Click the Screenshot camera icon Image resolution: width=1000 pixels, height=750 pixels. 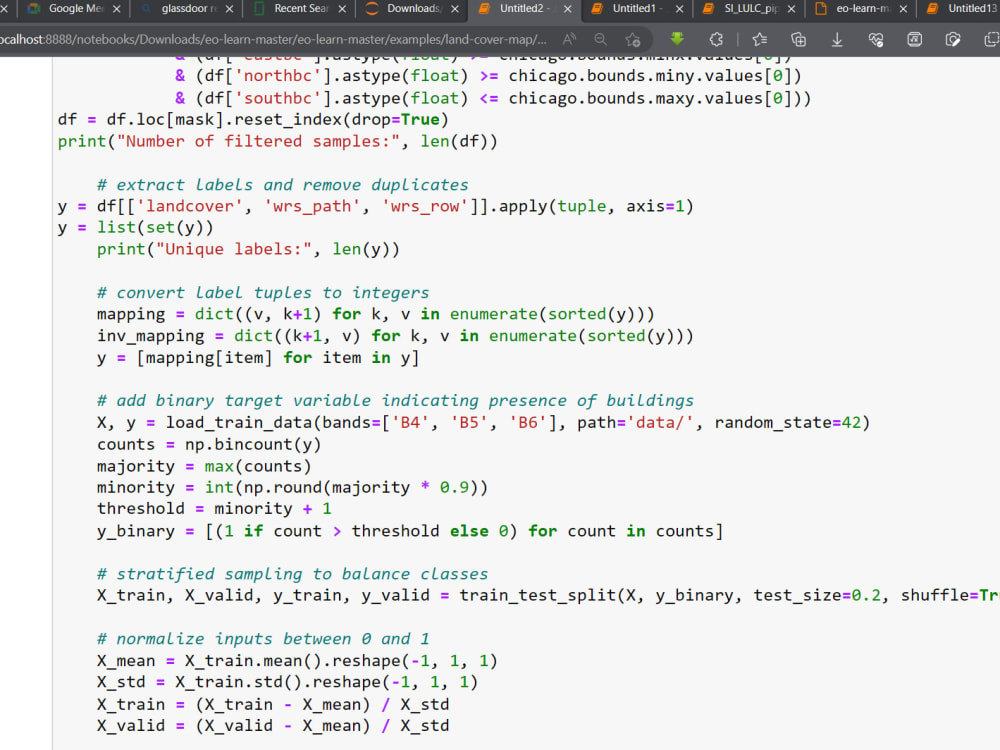pyautogui.click(x=953, y=40)
